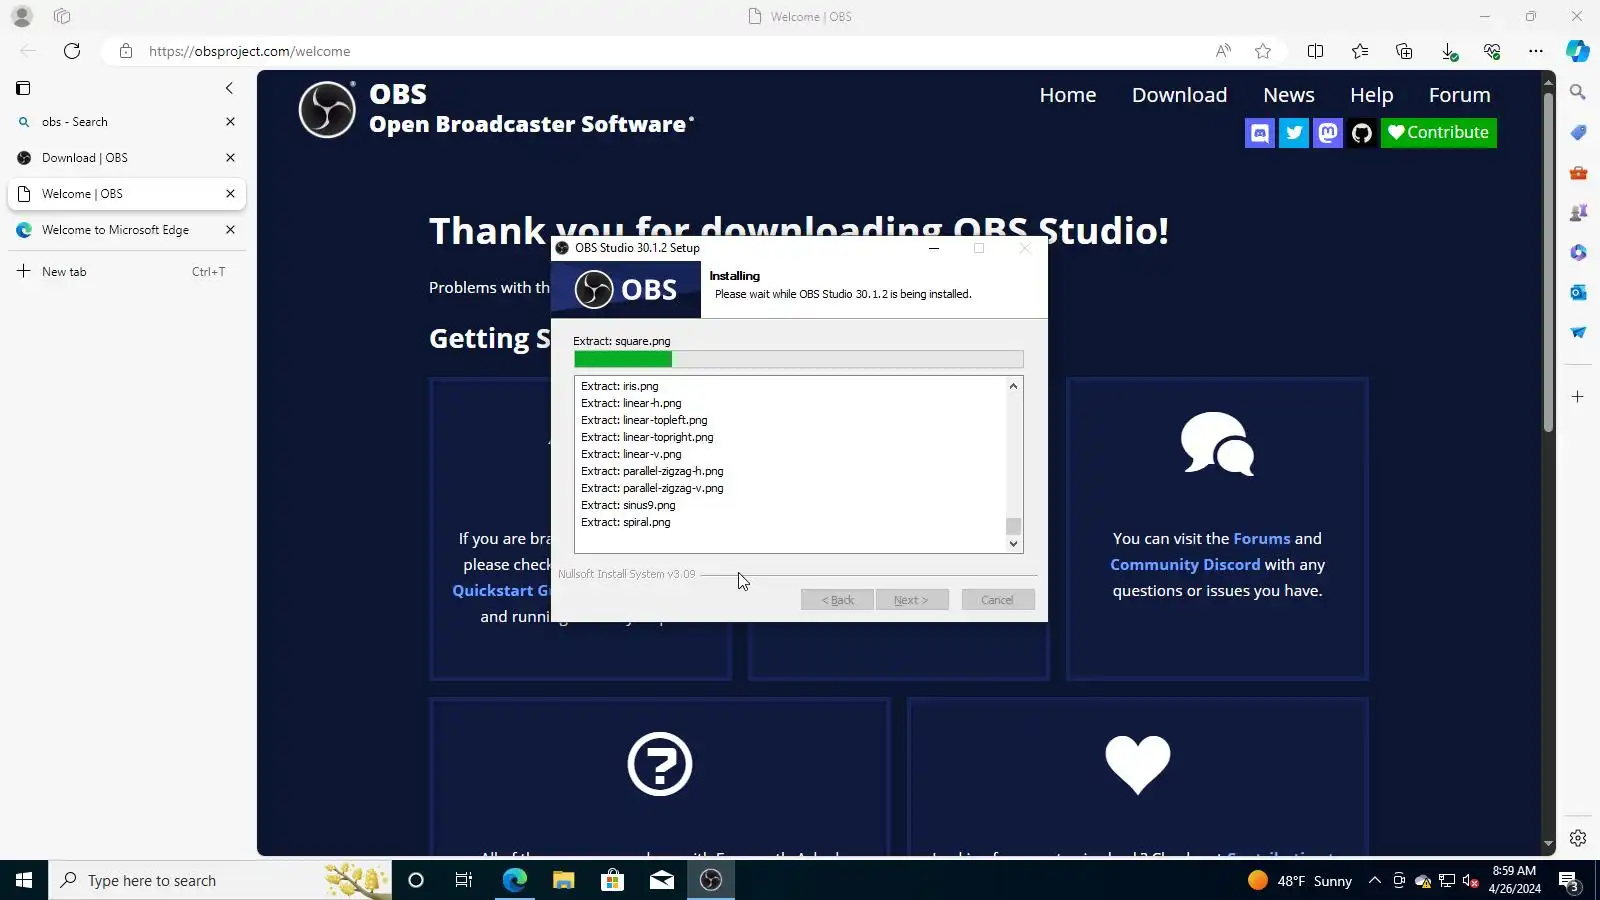Open the sidebar Search icon
The height and width of the screenshot is (900, 1600).
pos(1578,92)
